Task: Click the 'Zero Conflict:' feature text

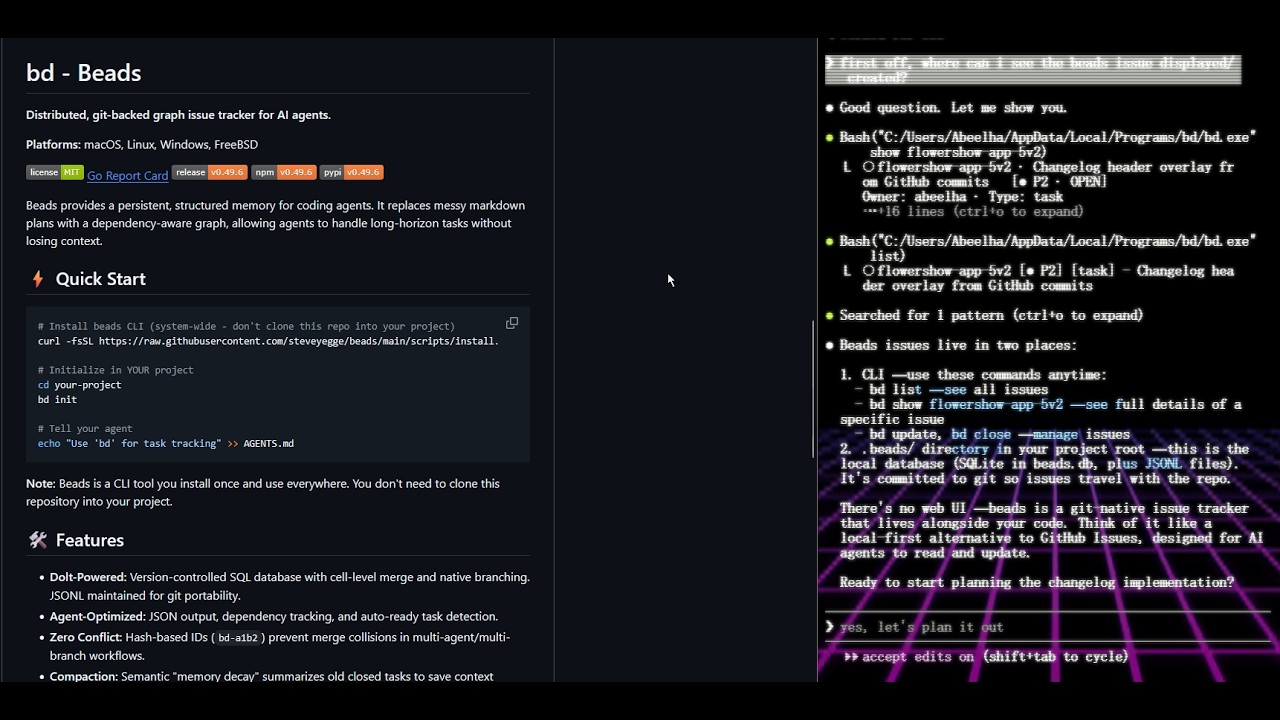Action: coord(88,637)
